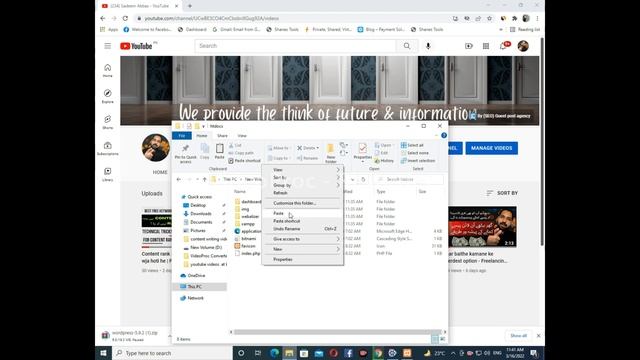Click History in the ribbon Open group
Screen dimensions: 640x360
pos(384,161)
